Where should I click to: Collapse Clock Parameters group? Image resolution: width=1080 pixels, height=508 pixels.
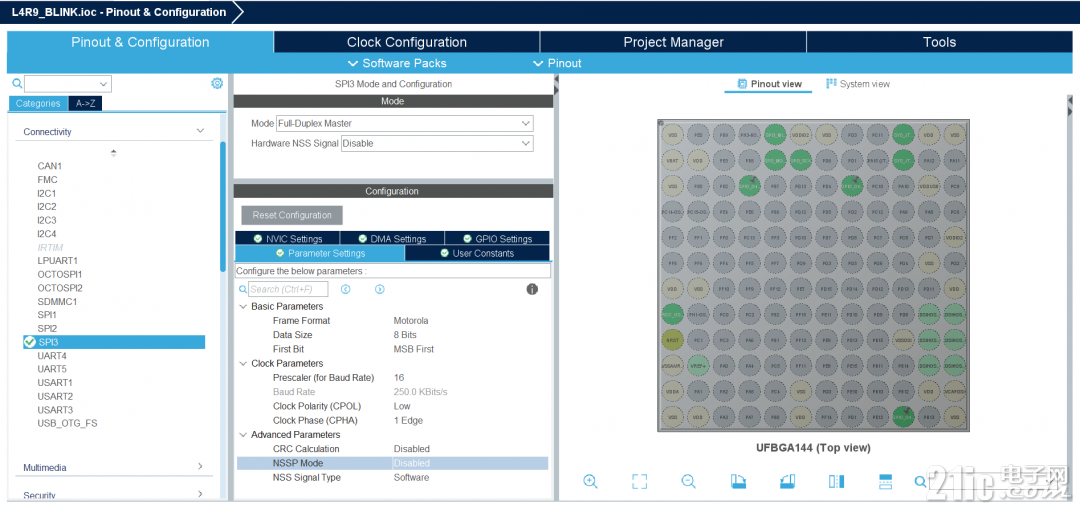[x=243, y=363]
